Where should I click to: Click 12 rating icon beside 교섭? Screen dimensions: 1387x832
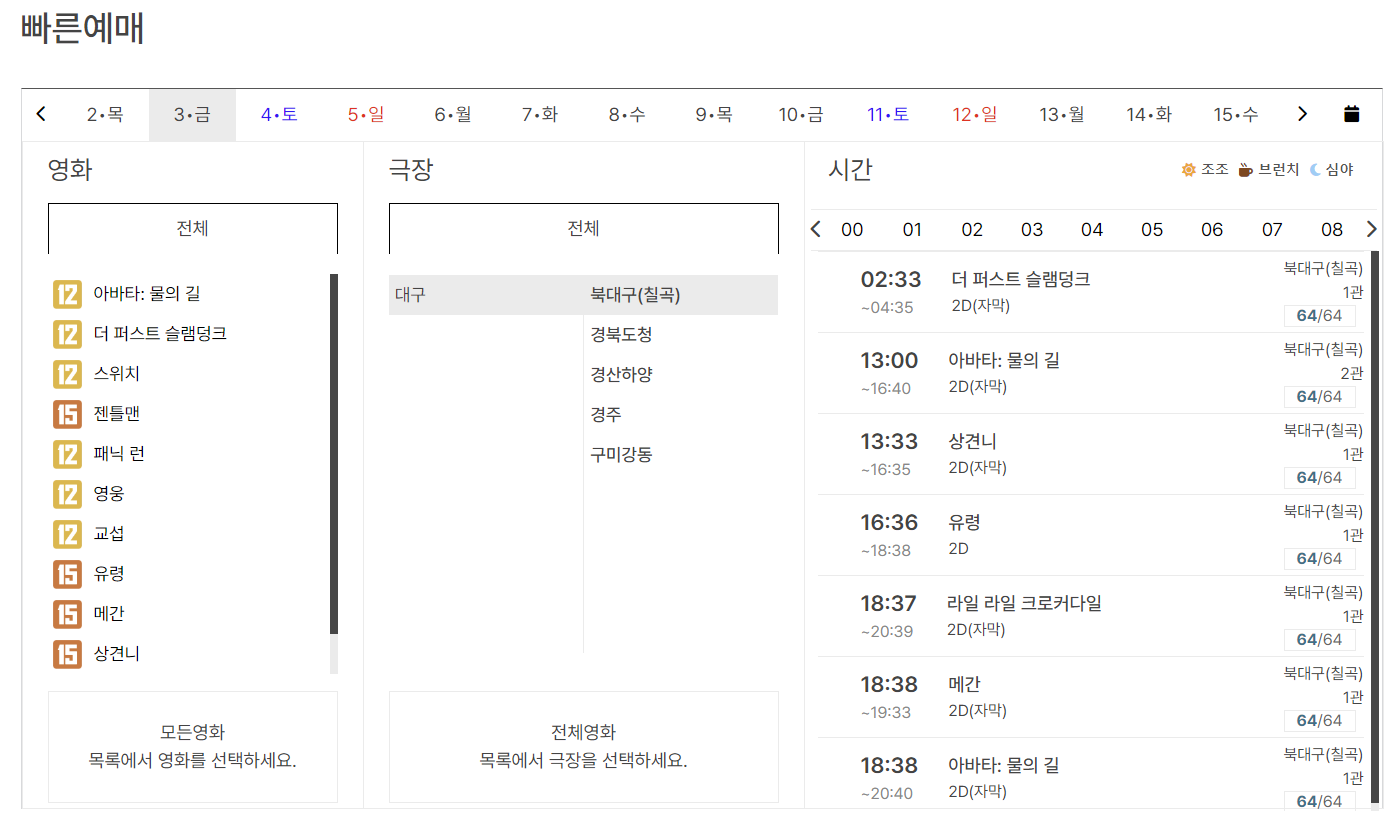coord(67,534)
